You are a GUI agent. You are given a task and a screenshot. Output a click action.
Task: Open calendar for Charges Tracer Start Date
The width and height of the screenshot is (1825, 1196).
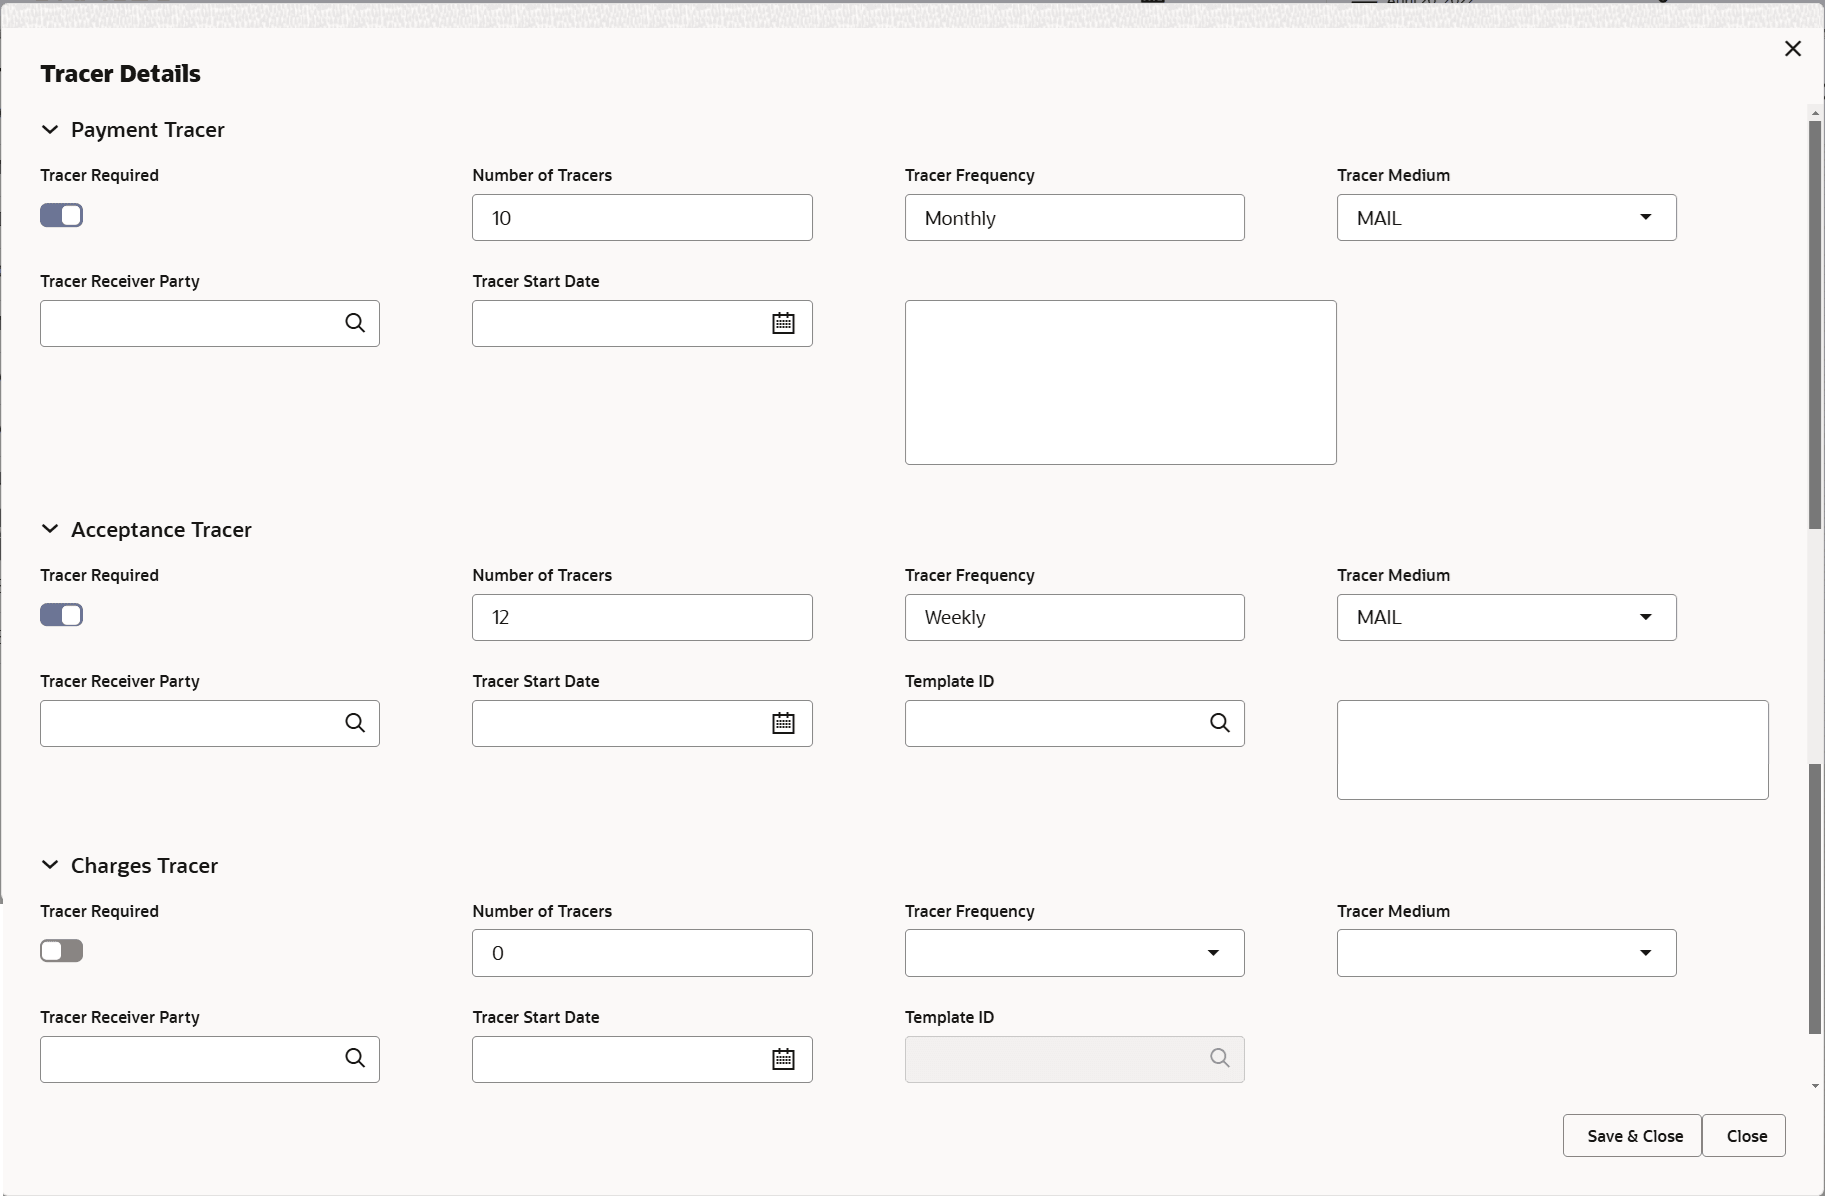tap(783, 1059)
